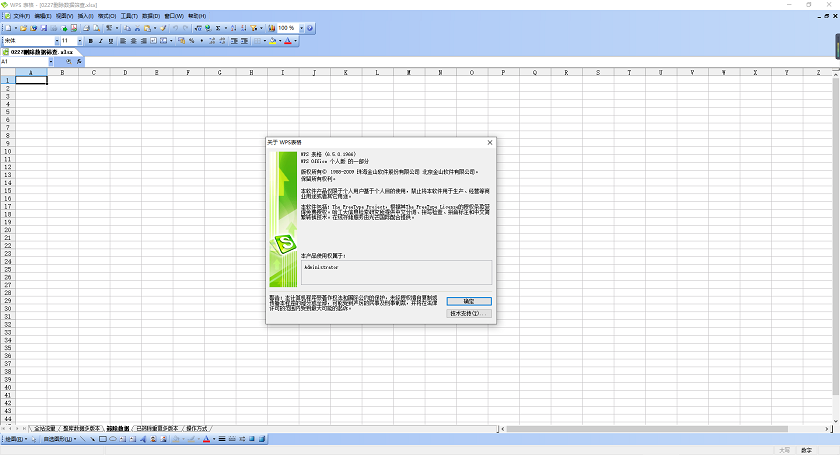840x455 pixels.
Task: Close the About WPS dialog
Action: click(x=490, y=143)
